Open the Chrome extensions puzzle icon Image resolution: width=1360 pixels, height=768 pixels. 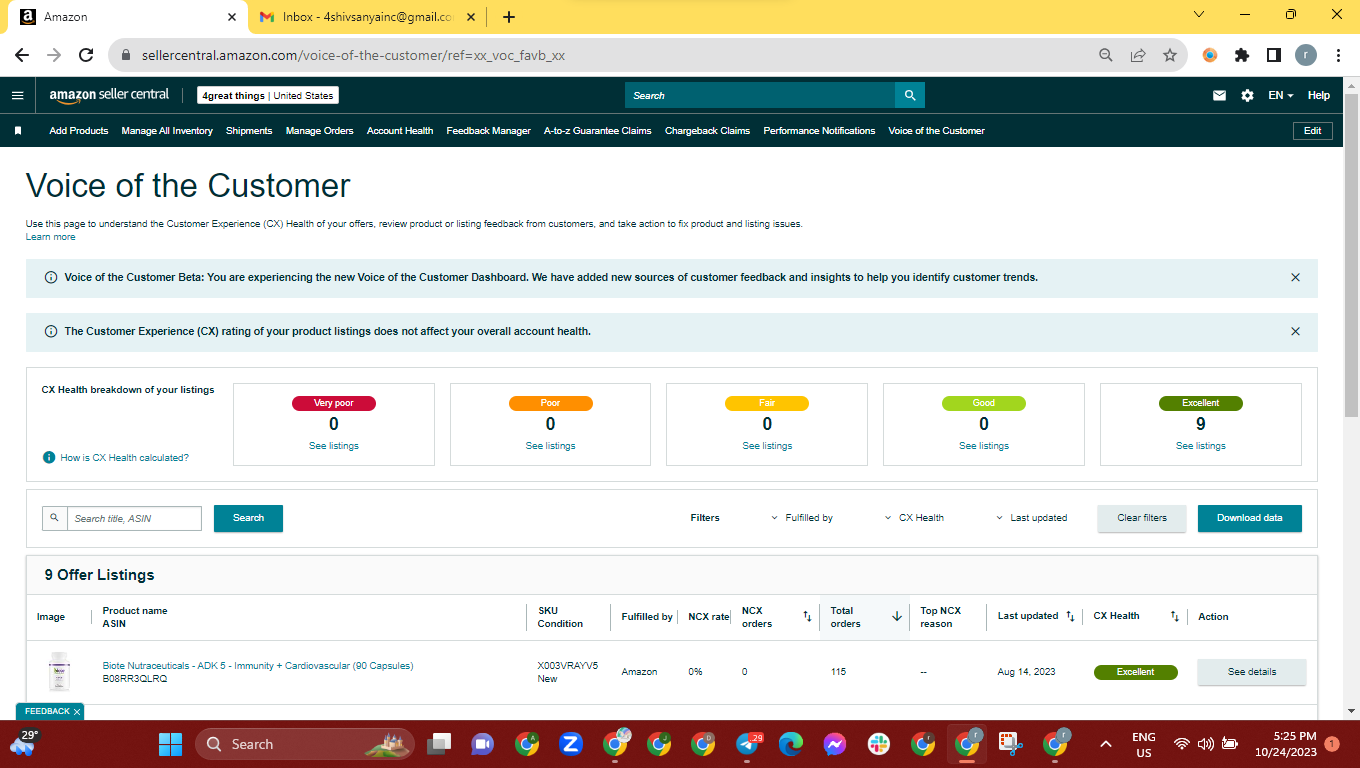[x=1242, y=55]
